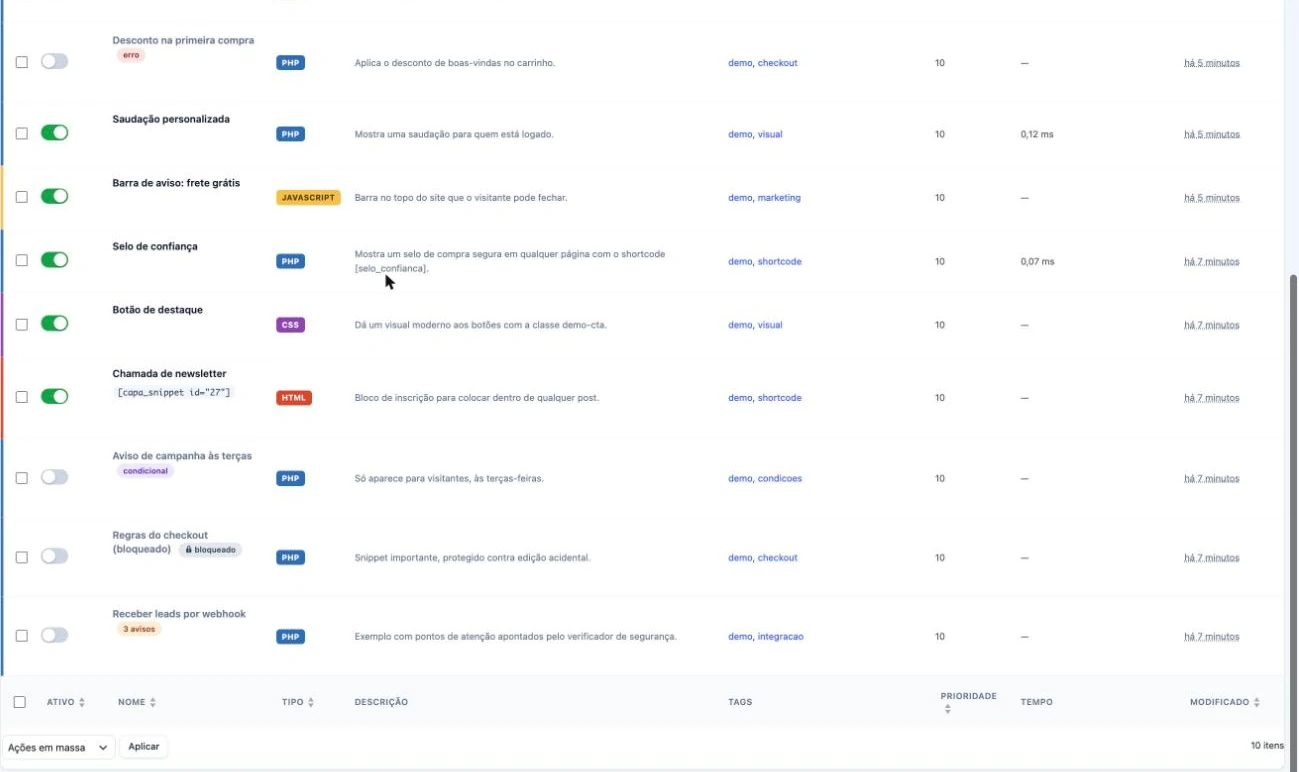
Task: Click the PHP badge for Selo de confiança
Action: (x=290, y=262)
